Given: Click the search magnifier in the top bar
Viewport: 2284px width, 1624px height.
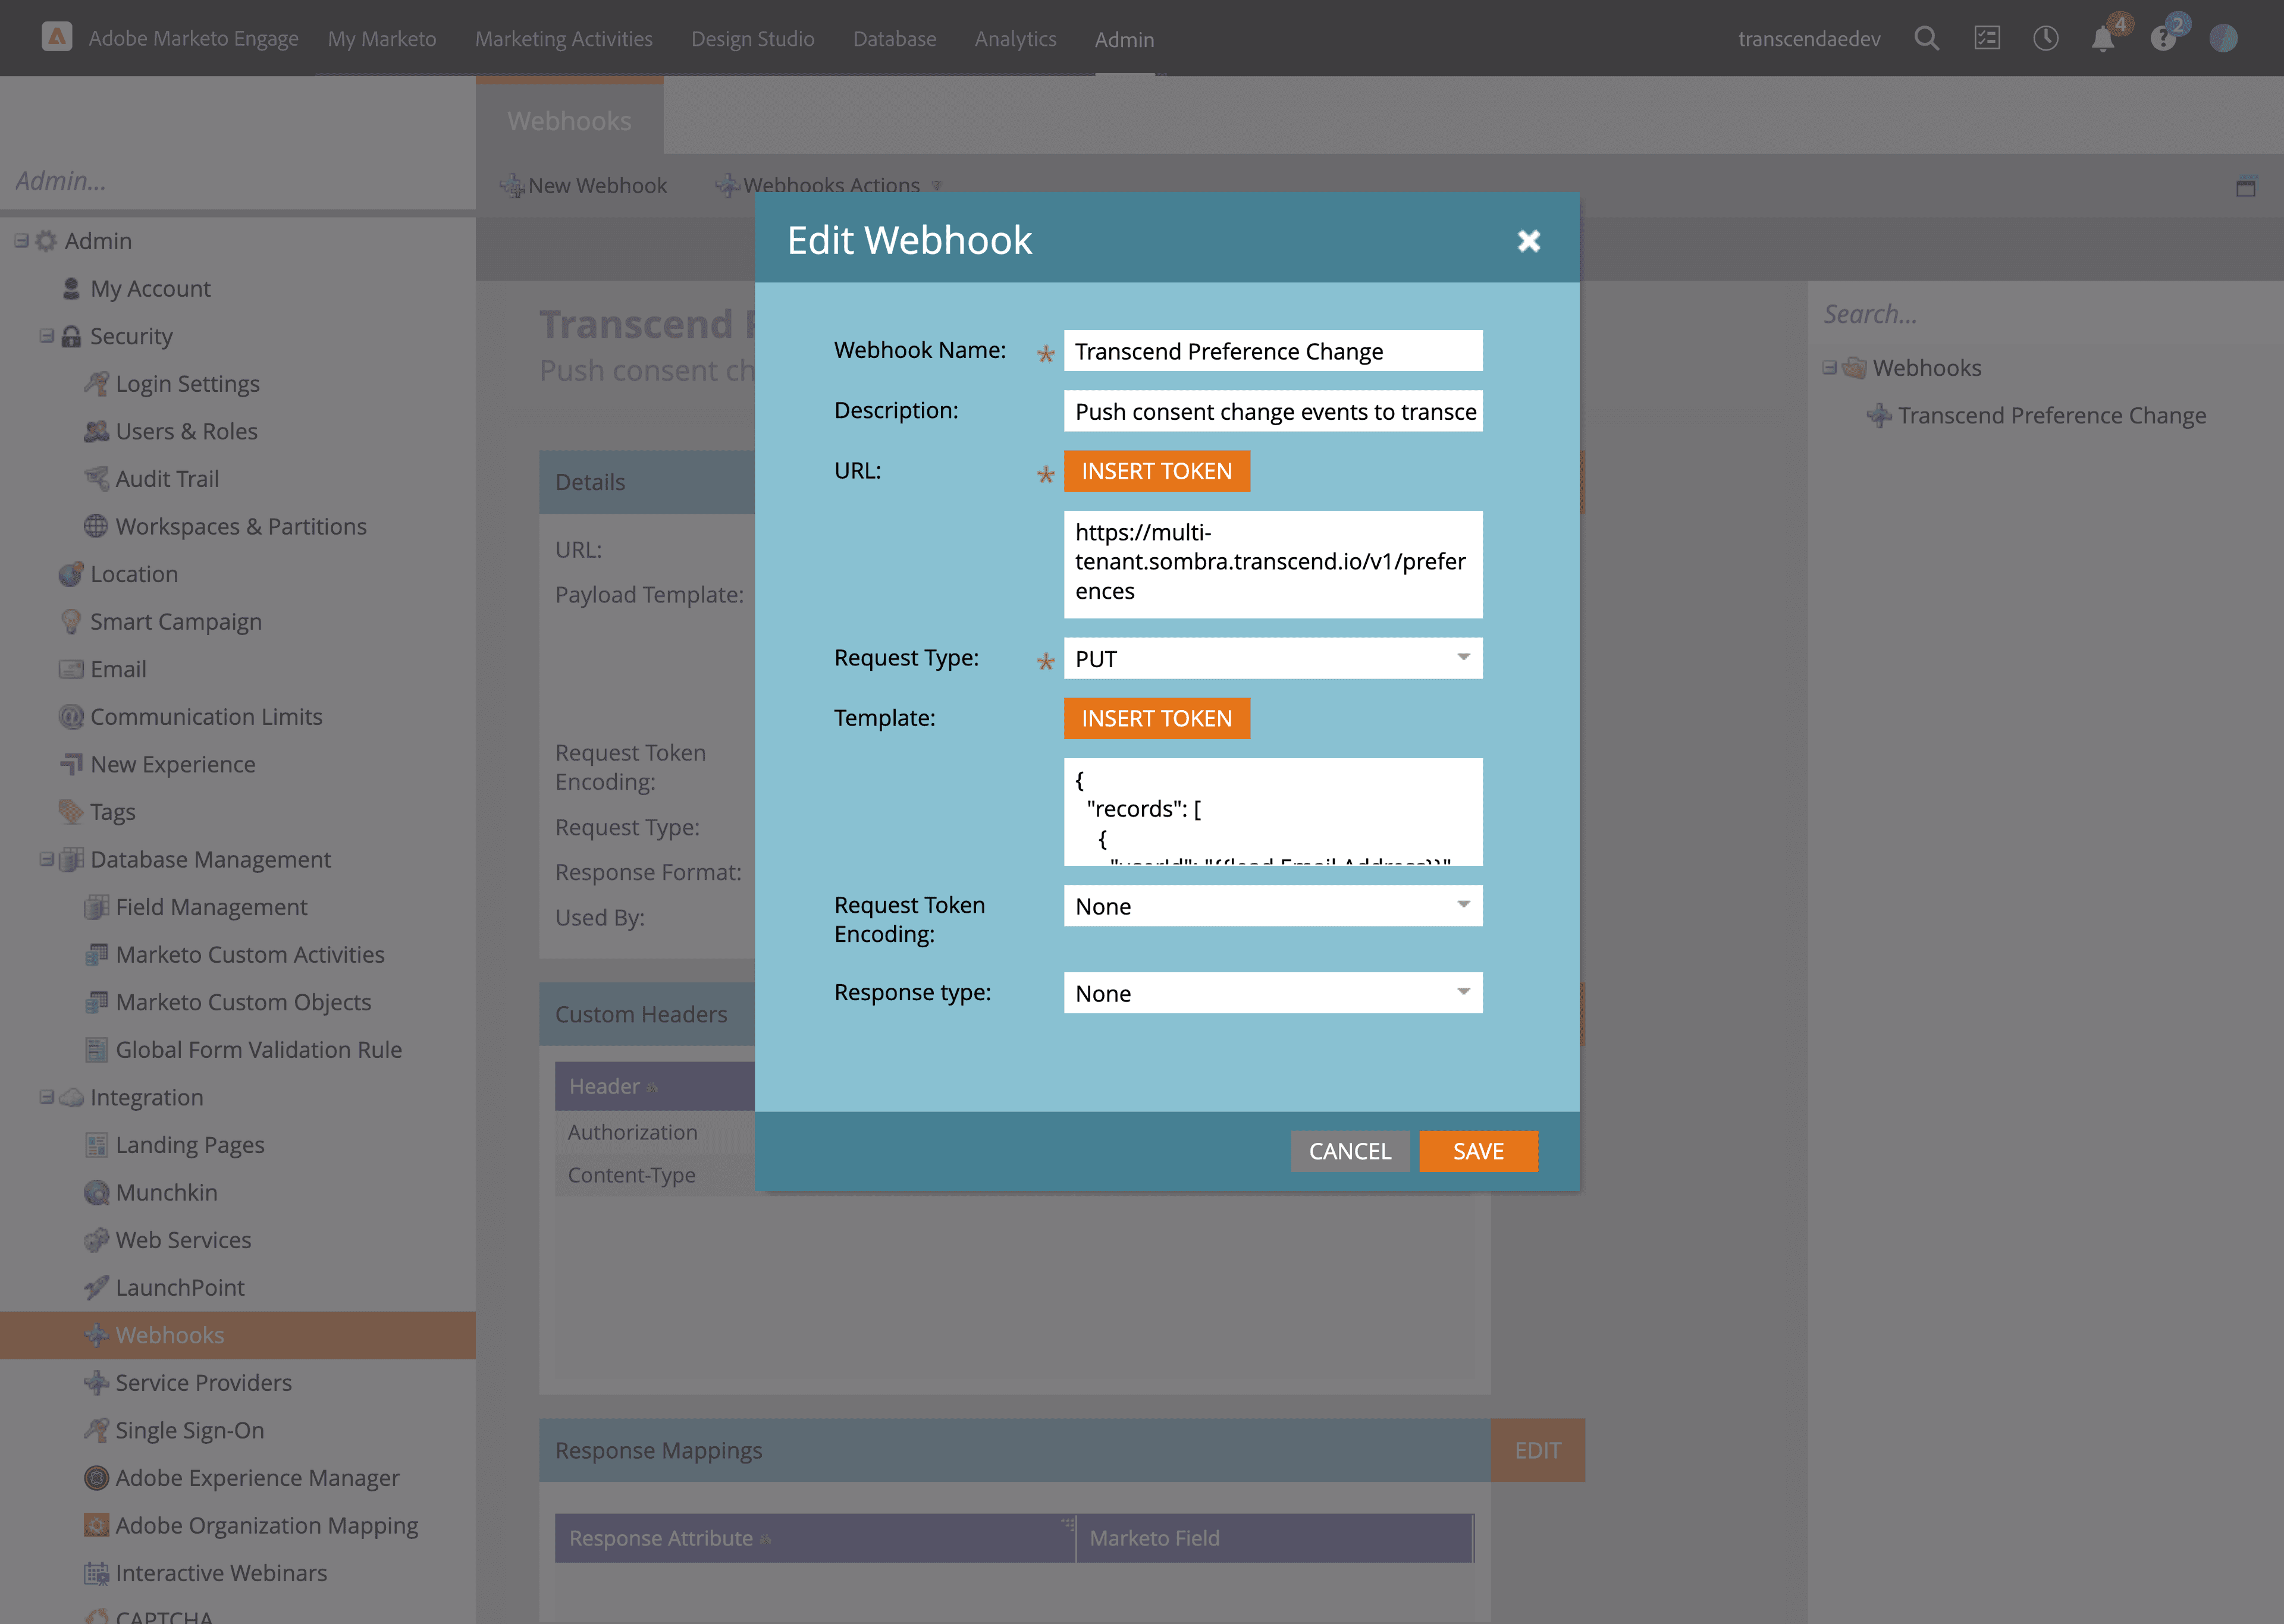Looking at the screenshot, I should point(1927,38).
